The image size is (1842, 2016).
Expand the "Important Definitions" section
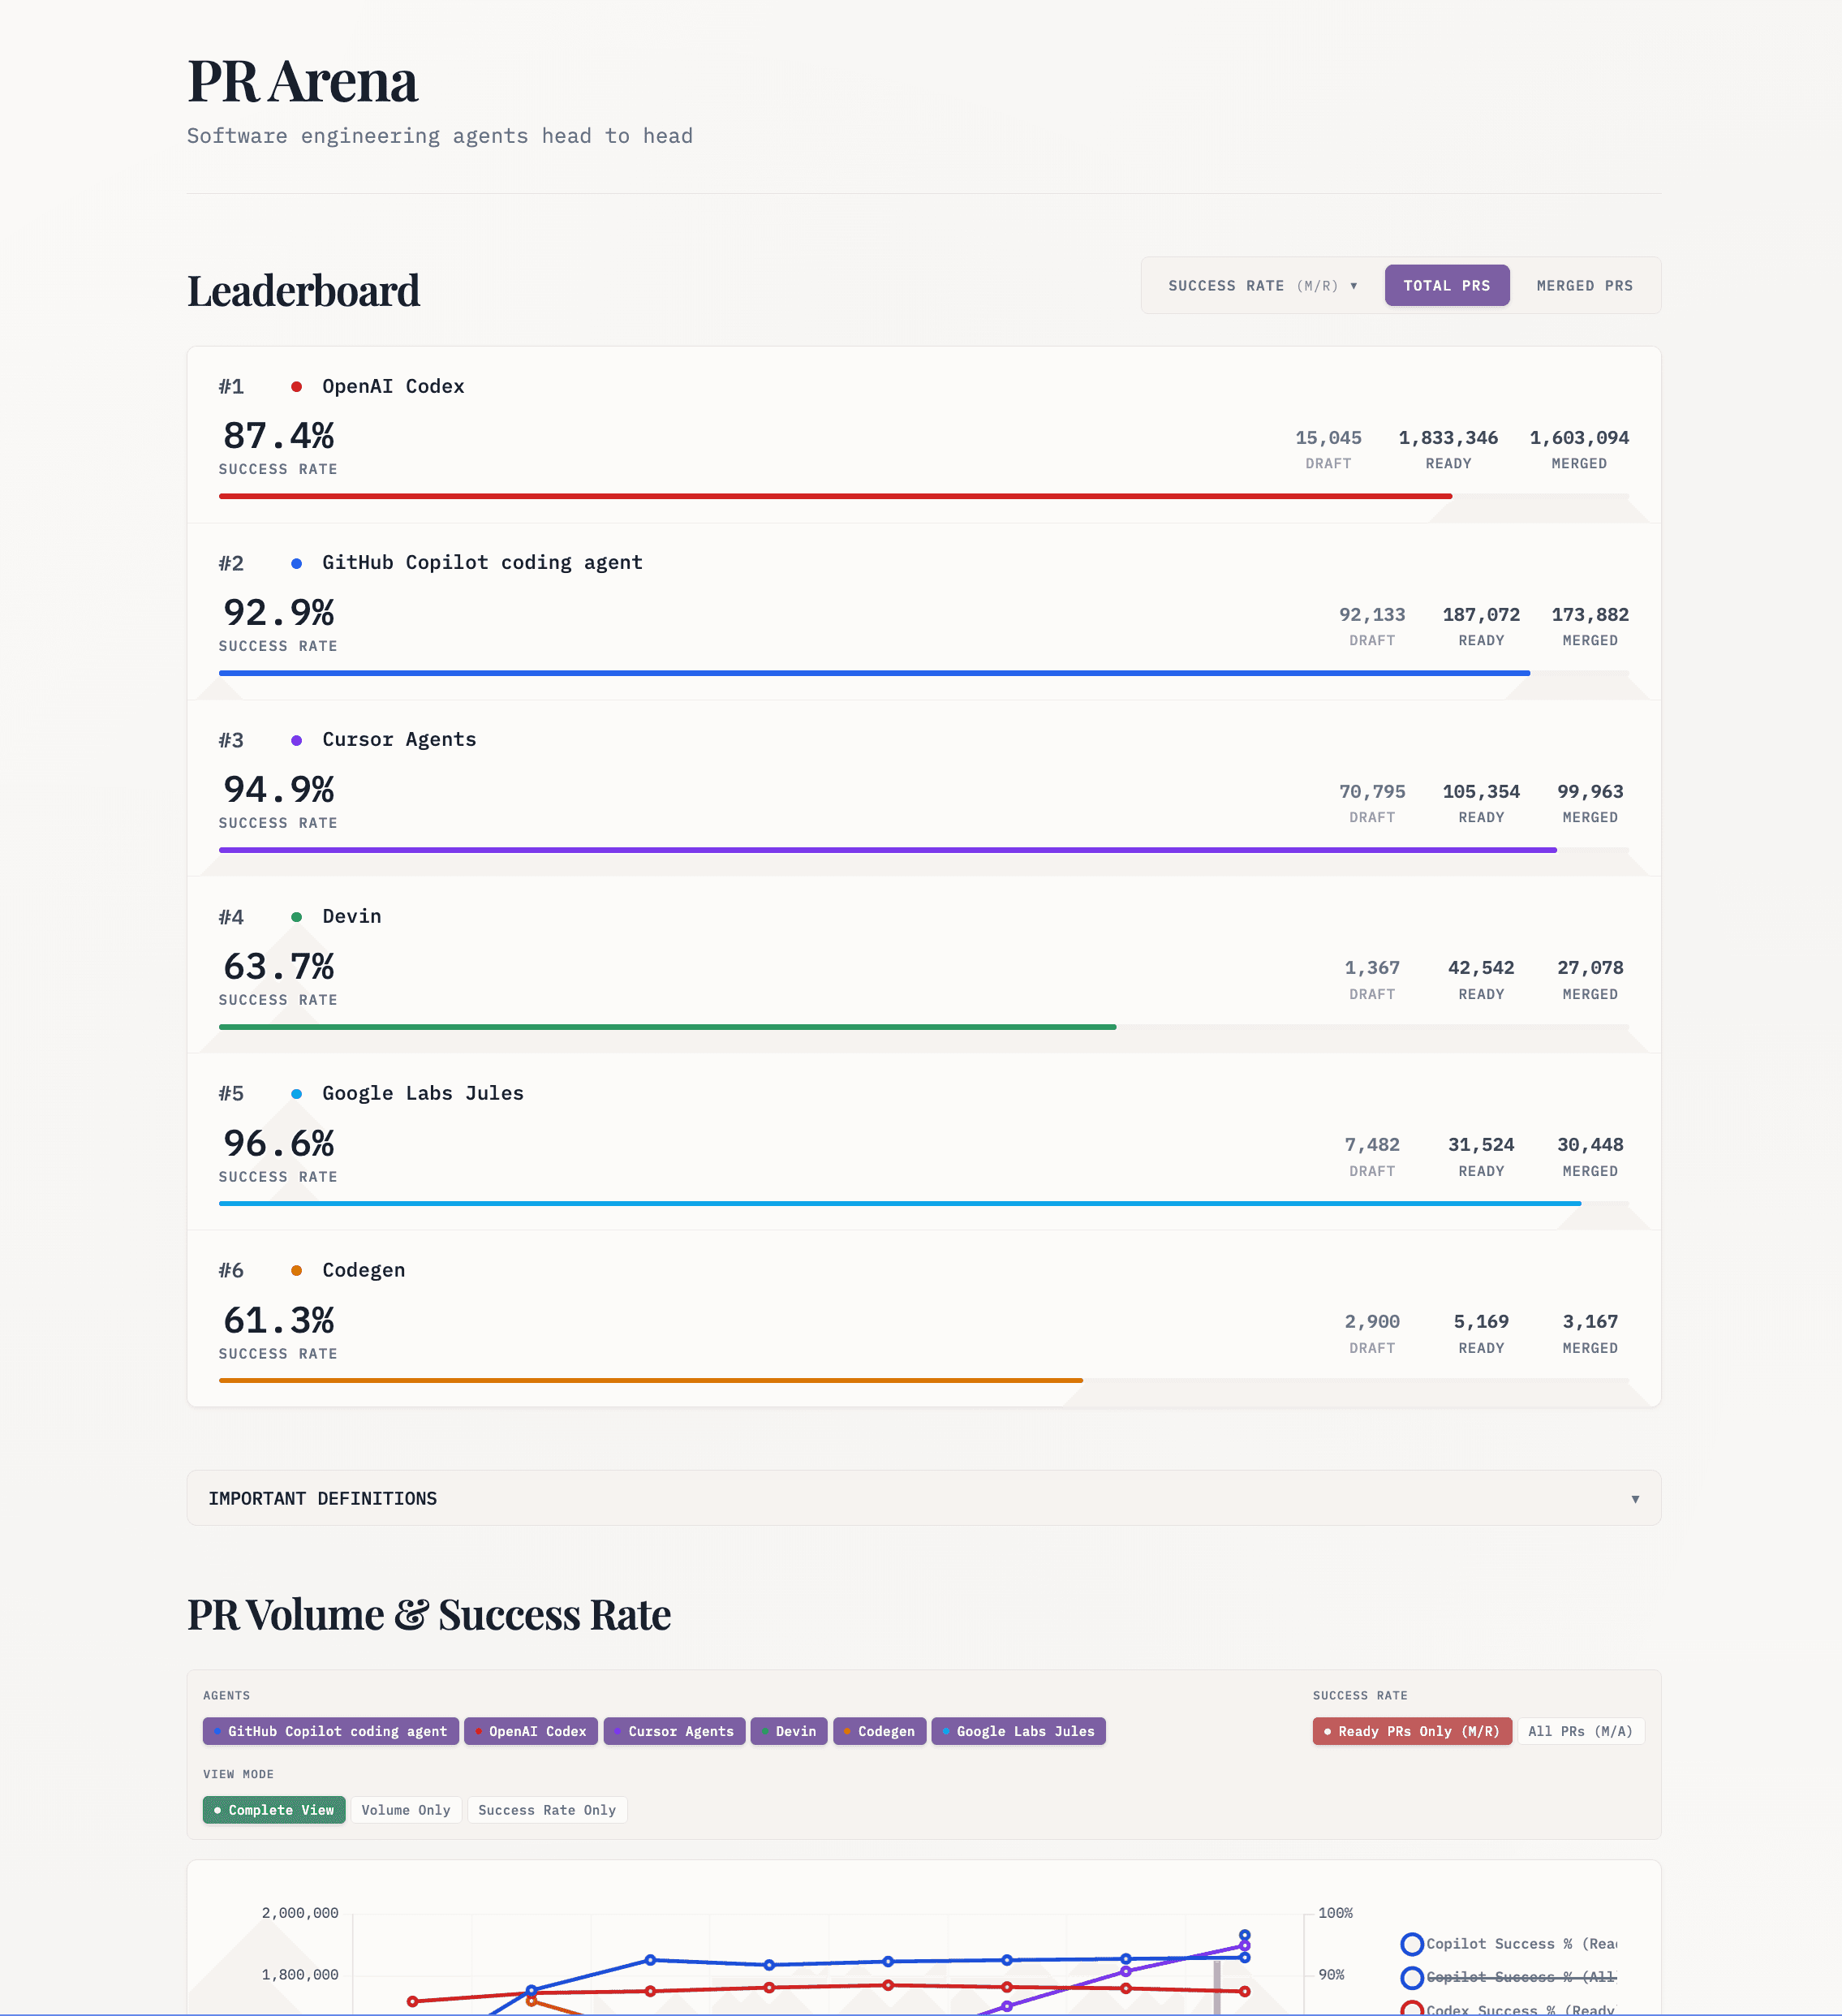point(921,1498)
